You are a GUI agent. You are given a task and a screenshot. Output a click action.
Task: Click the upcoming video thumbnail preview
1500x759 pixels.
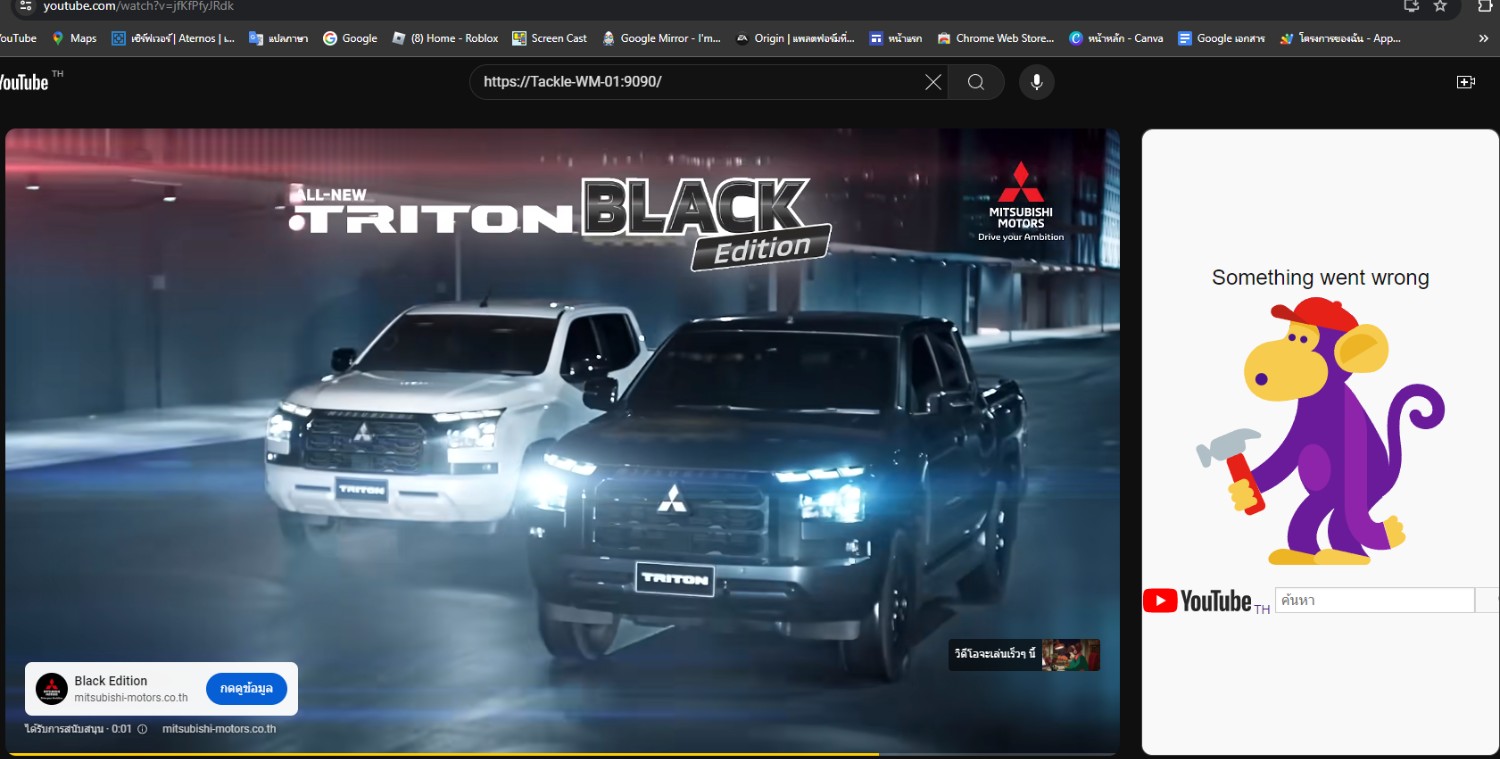[1070, 655]
